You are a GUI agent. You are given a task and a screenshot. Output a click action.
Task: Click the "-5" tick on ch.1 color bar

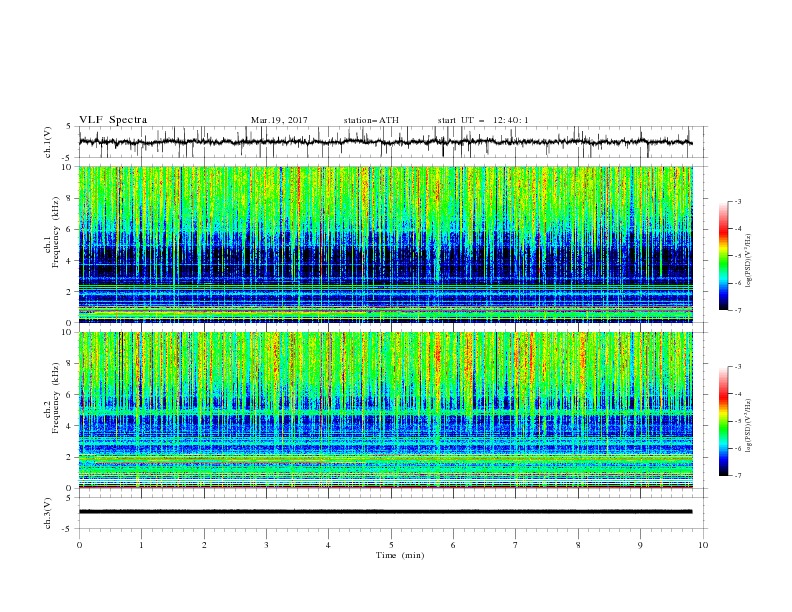tap(738, 256)
